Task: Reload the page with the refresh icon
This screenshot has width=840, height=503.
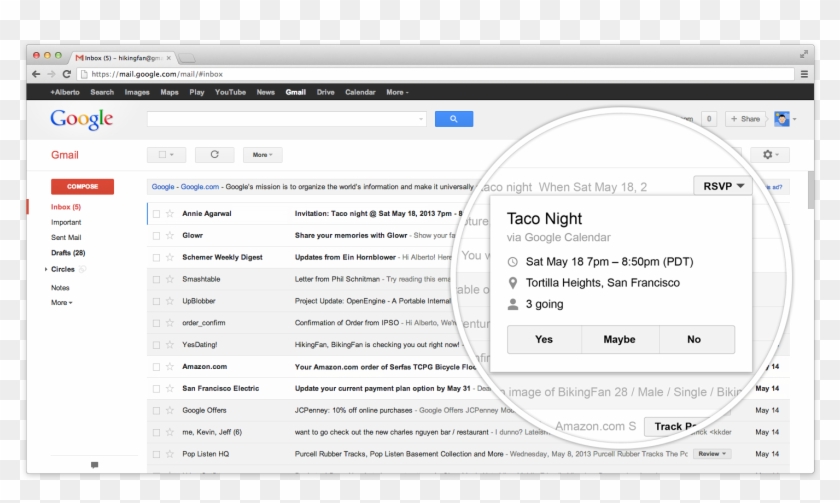Action: pos(66,74)
